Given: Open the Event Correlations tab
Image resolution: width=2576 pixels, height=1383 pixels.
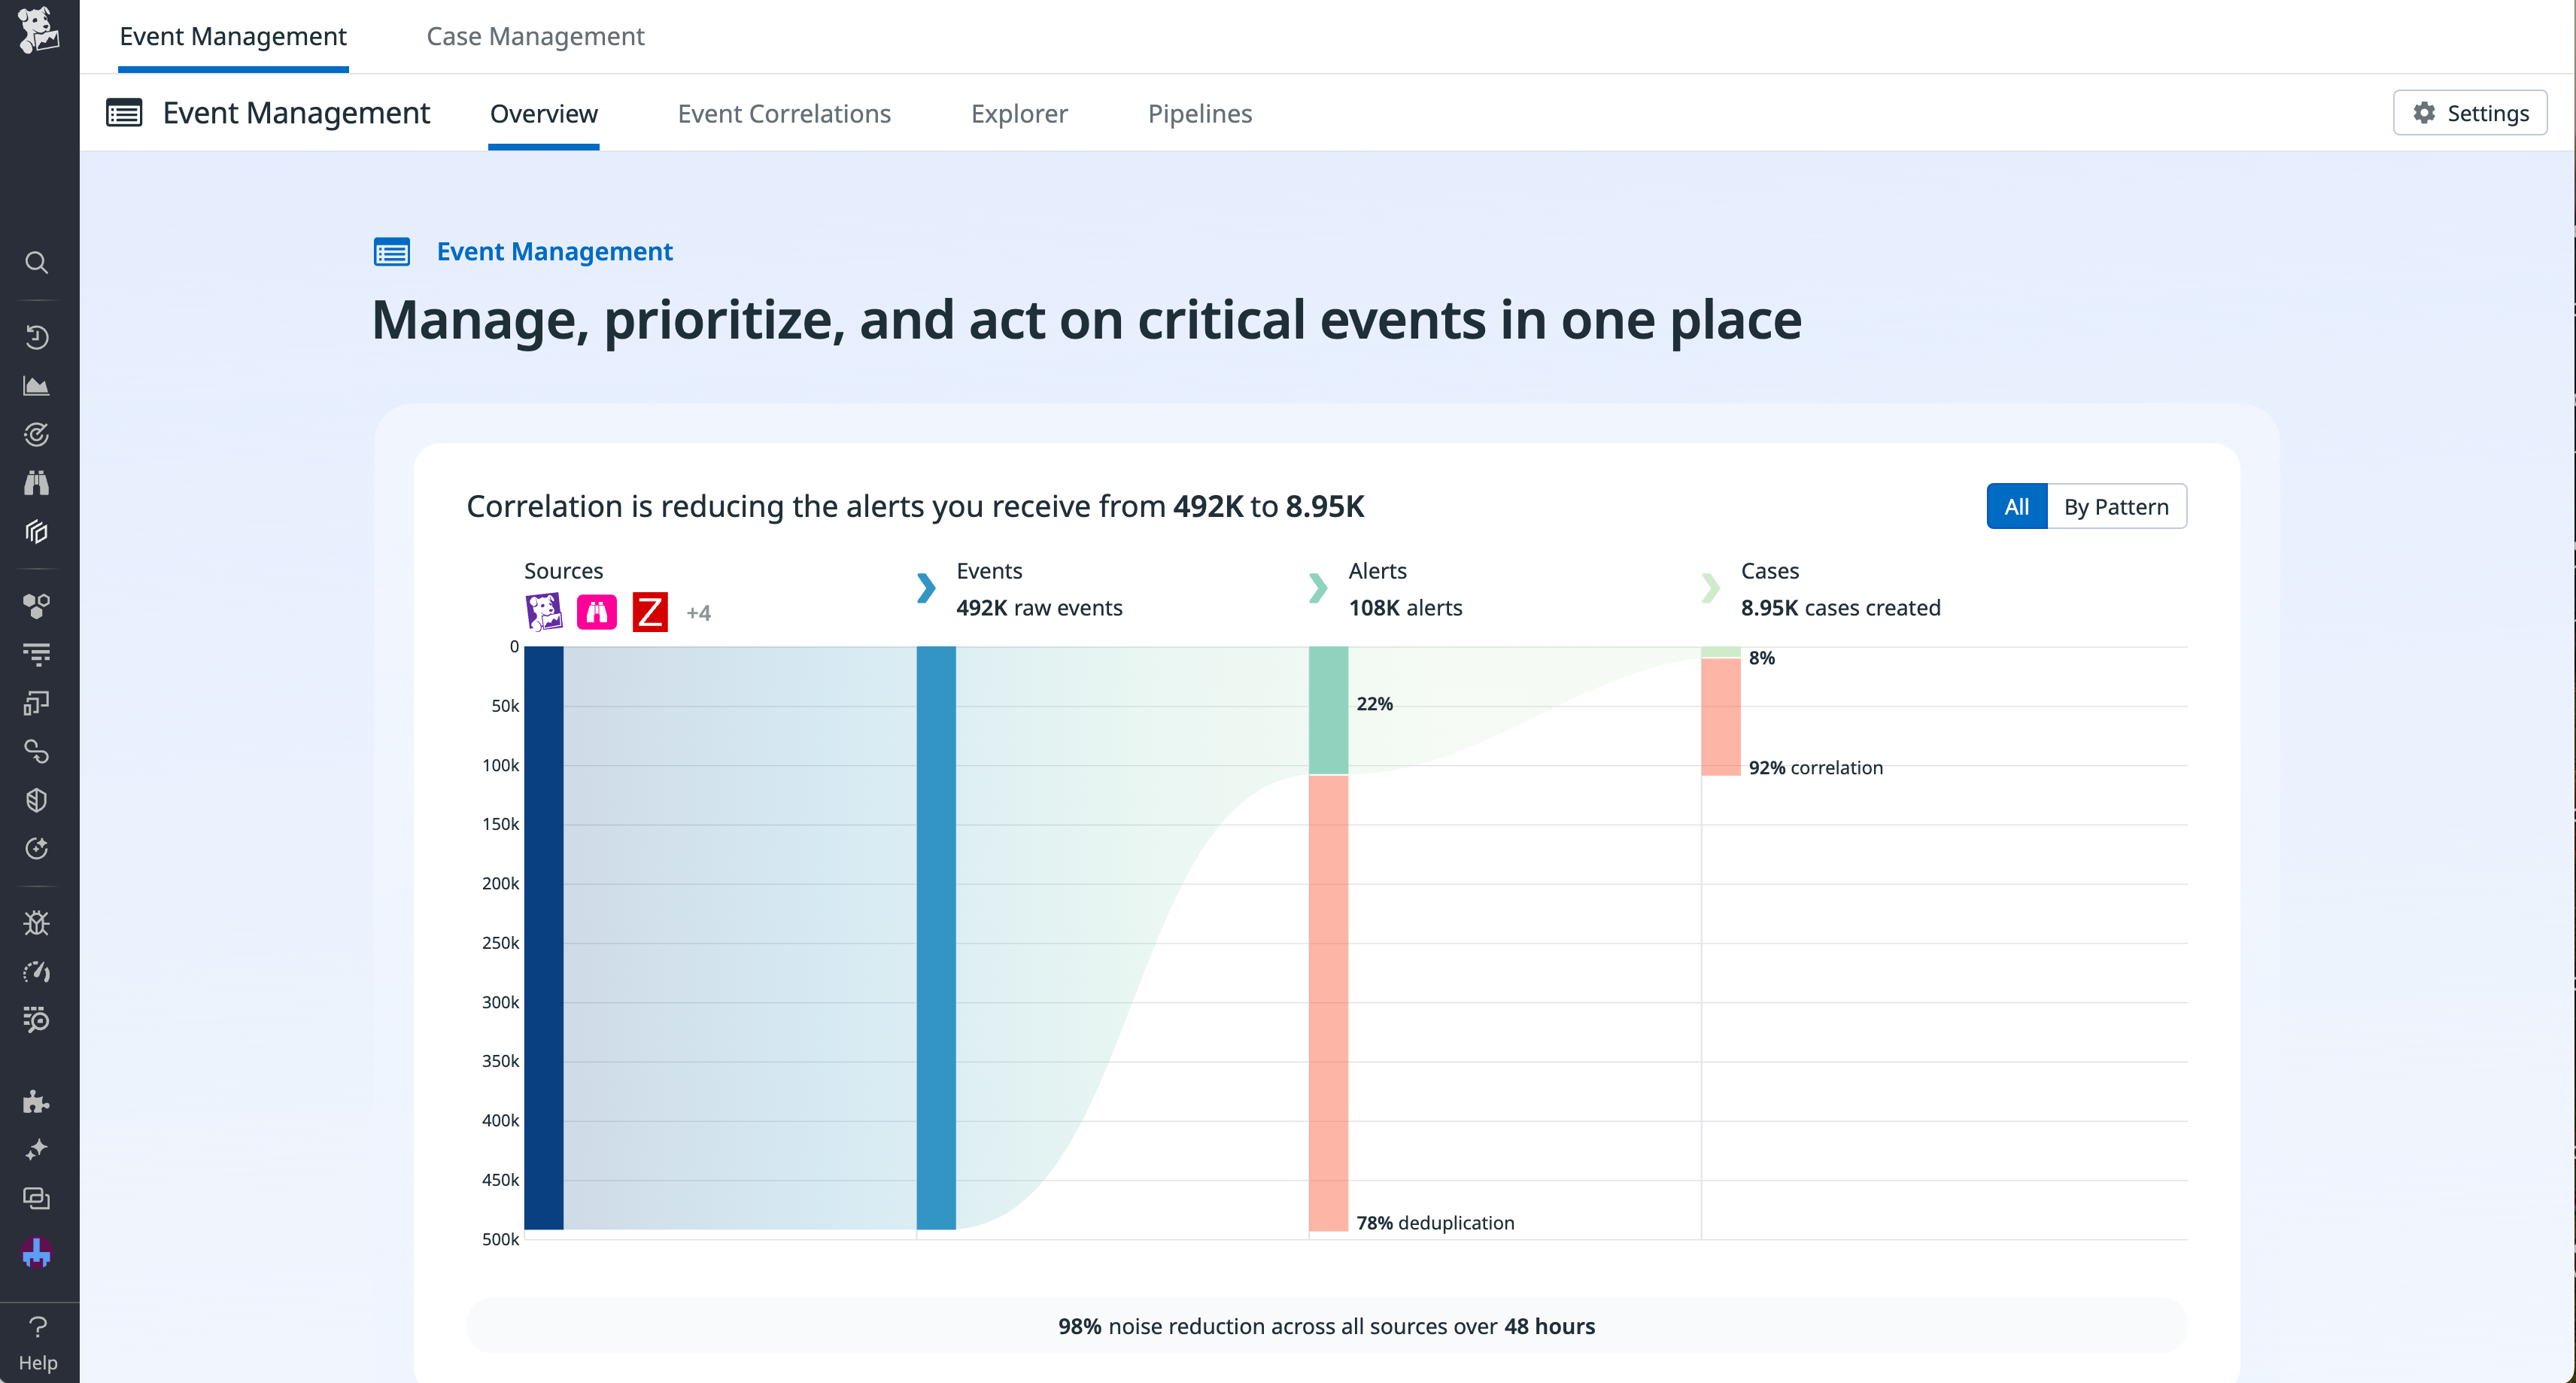Looking at the screenshot, I should (784, 113).
